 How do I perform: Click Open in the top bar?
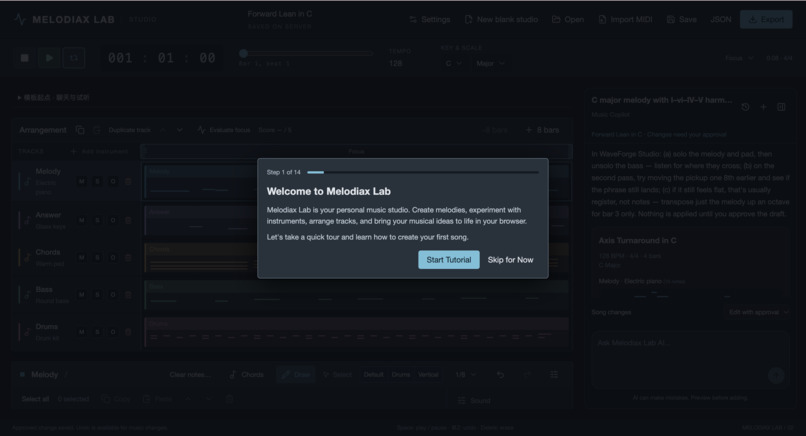[568, 20]
